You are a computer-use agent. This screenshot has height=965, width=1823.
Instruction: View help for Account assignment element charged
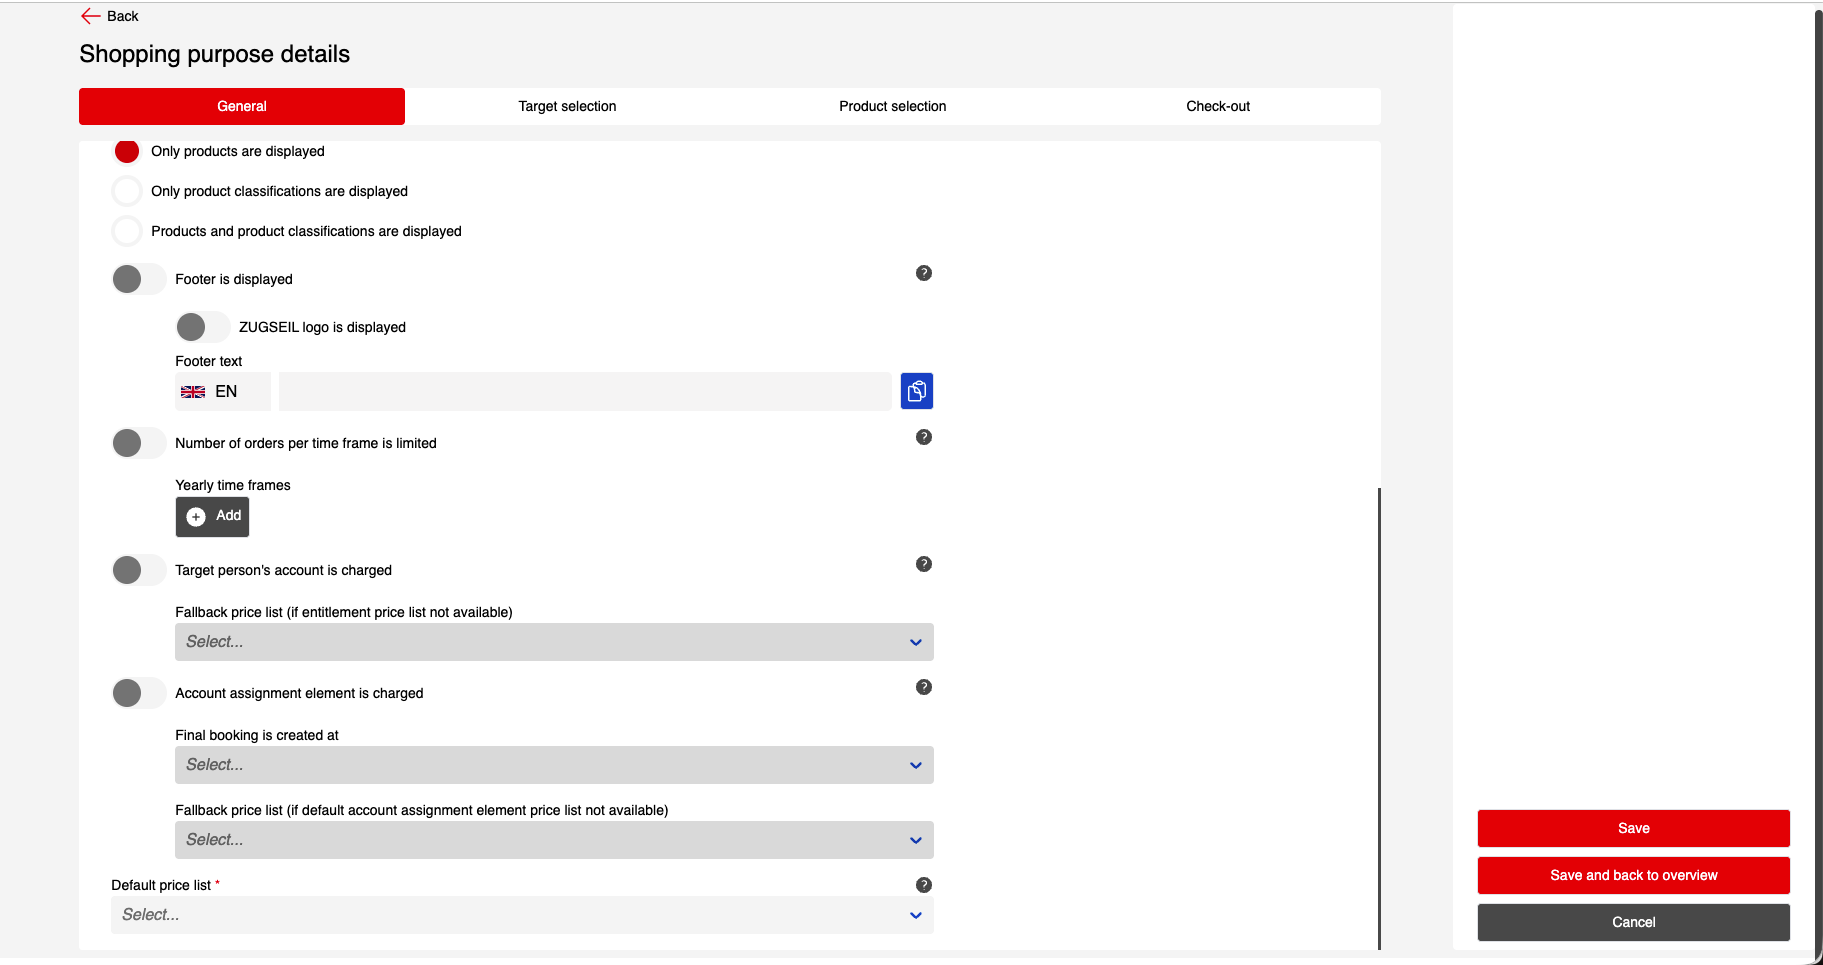[923, 688]
